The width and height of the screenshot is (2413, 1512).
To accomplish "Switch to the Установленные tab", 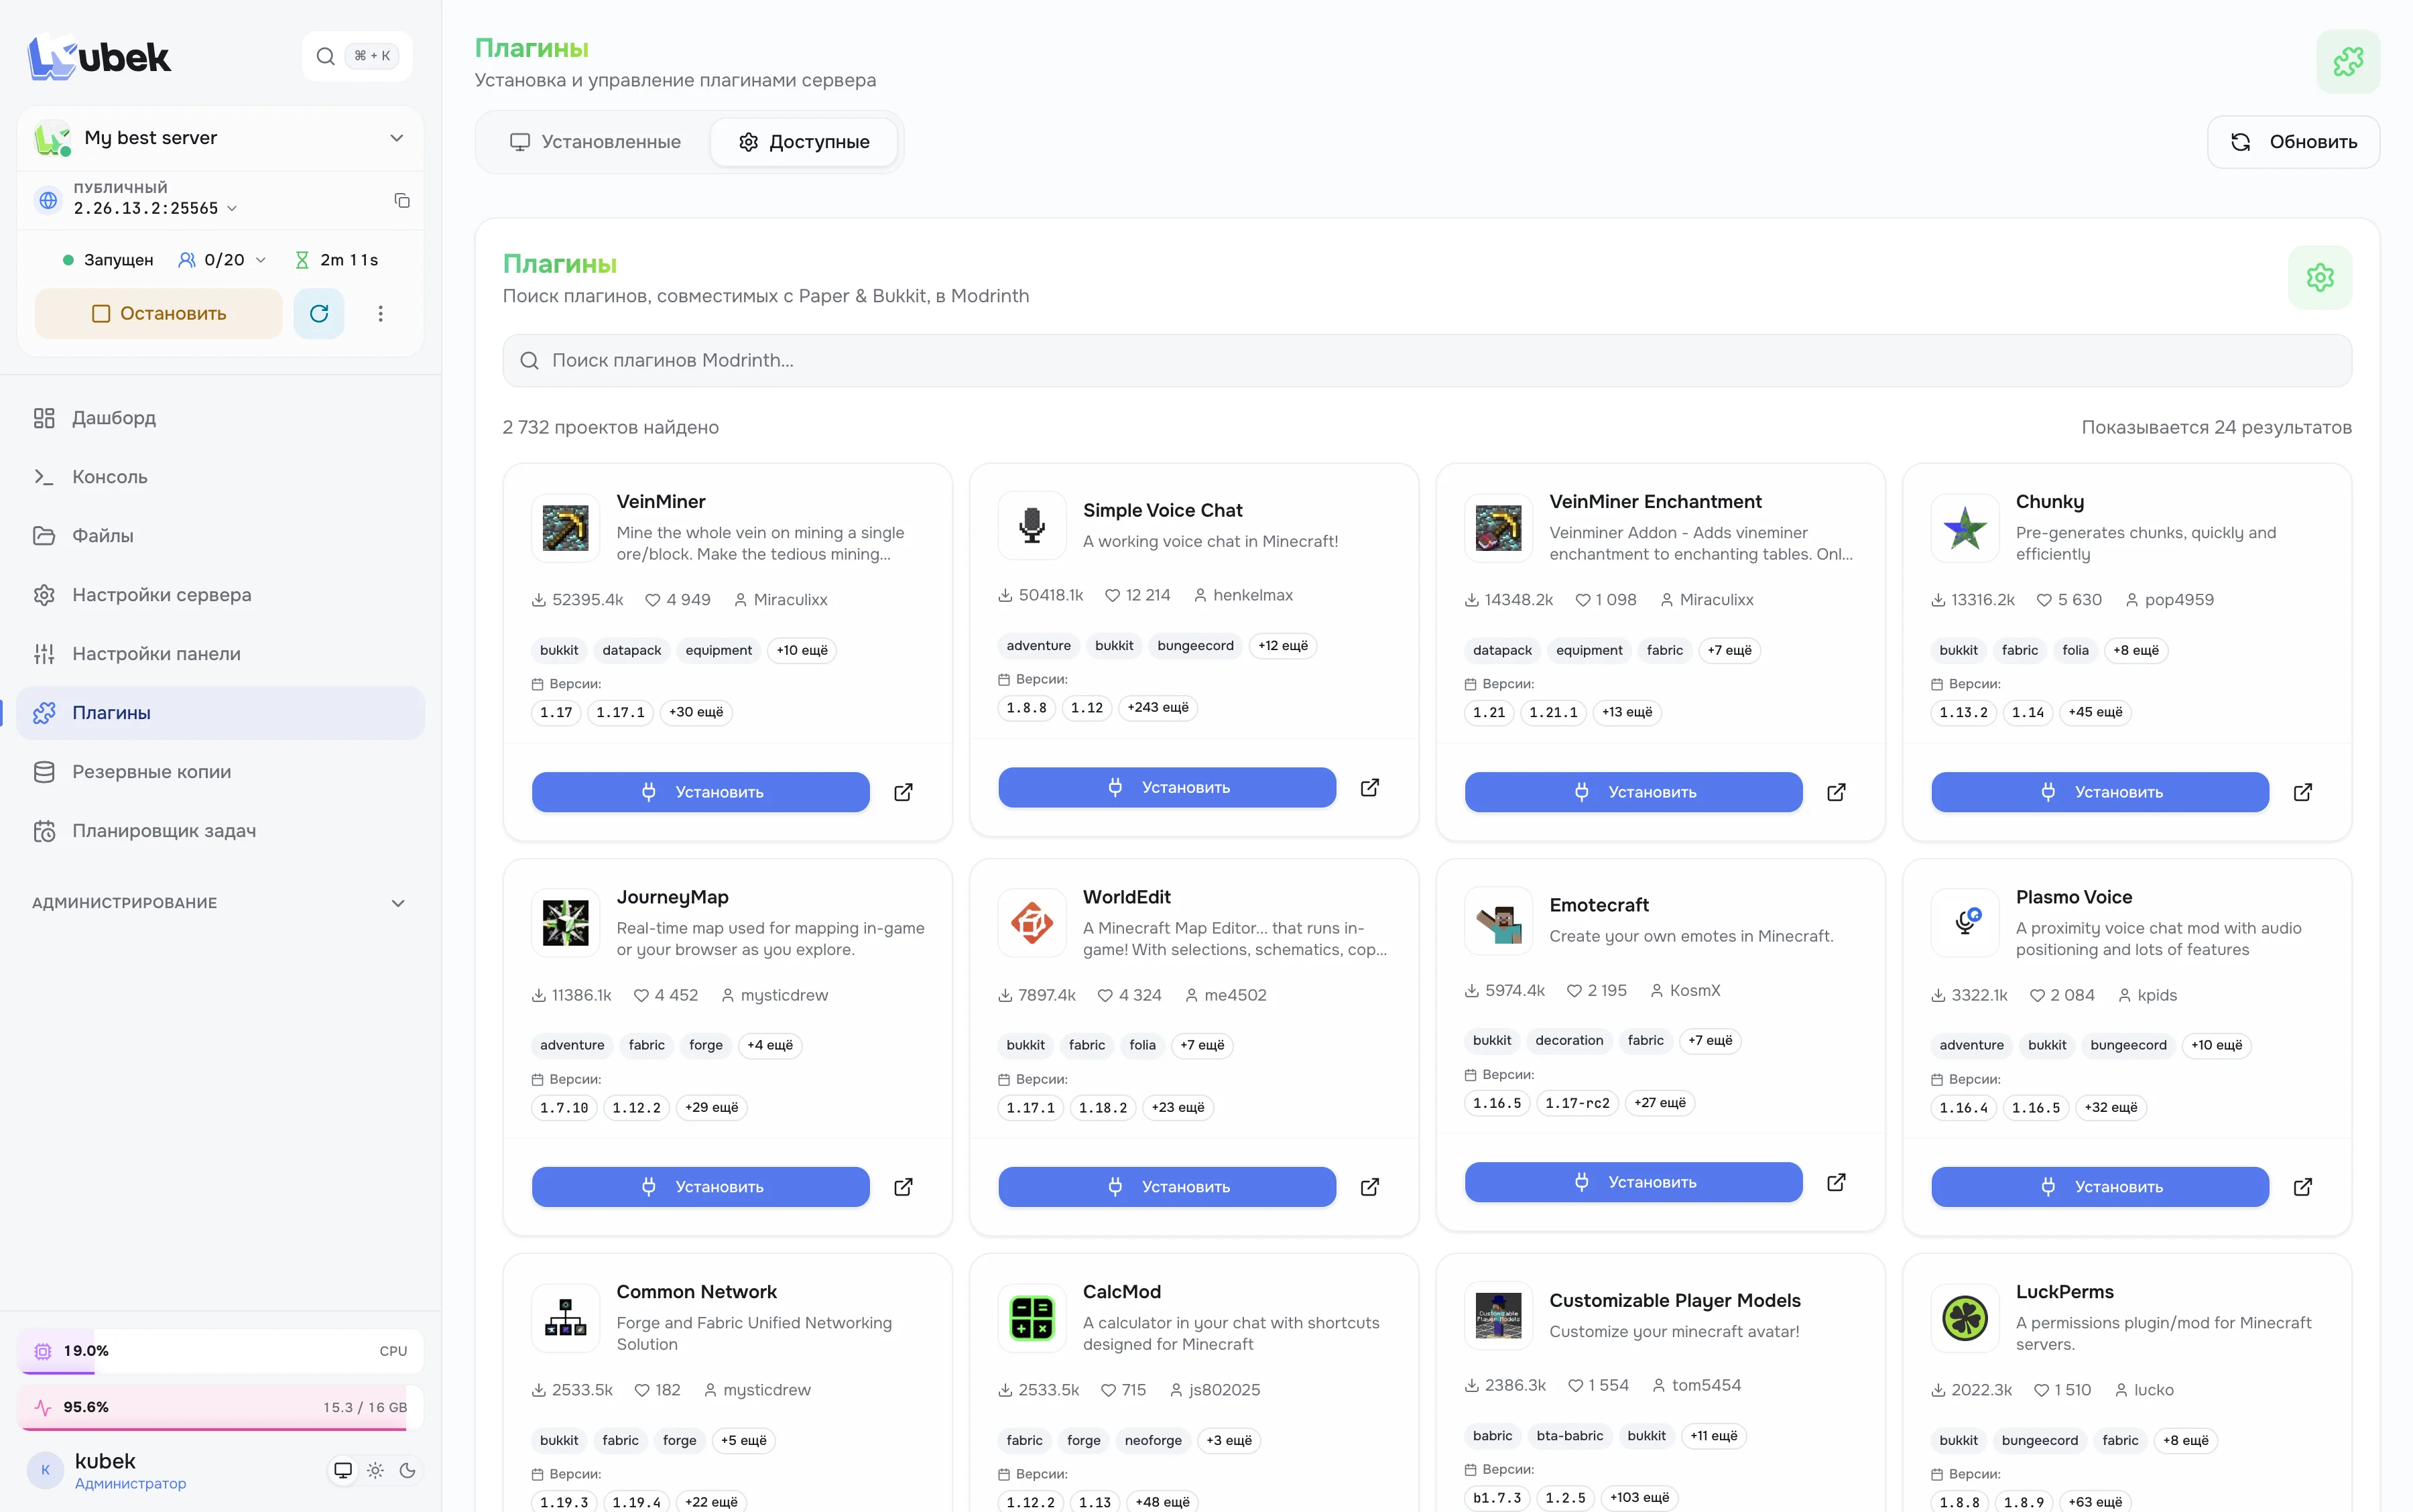I will pos(595,142).
